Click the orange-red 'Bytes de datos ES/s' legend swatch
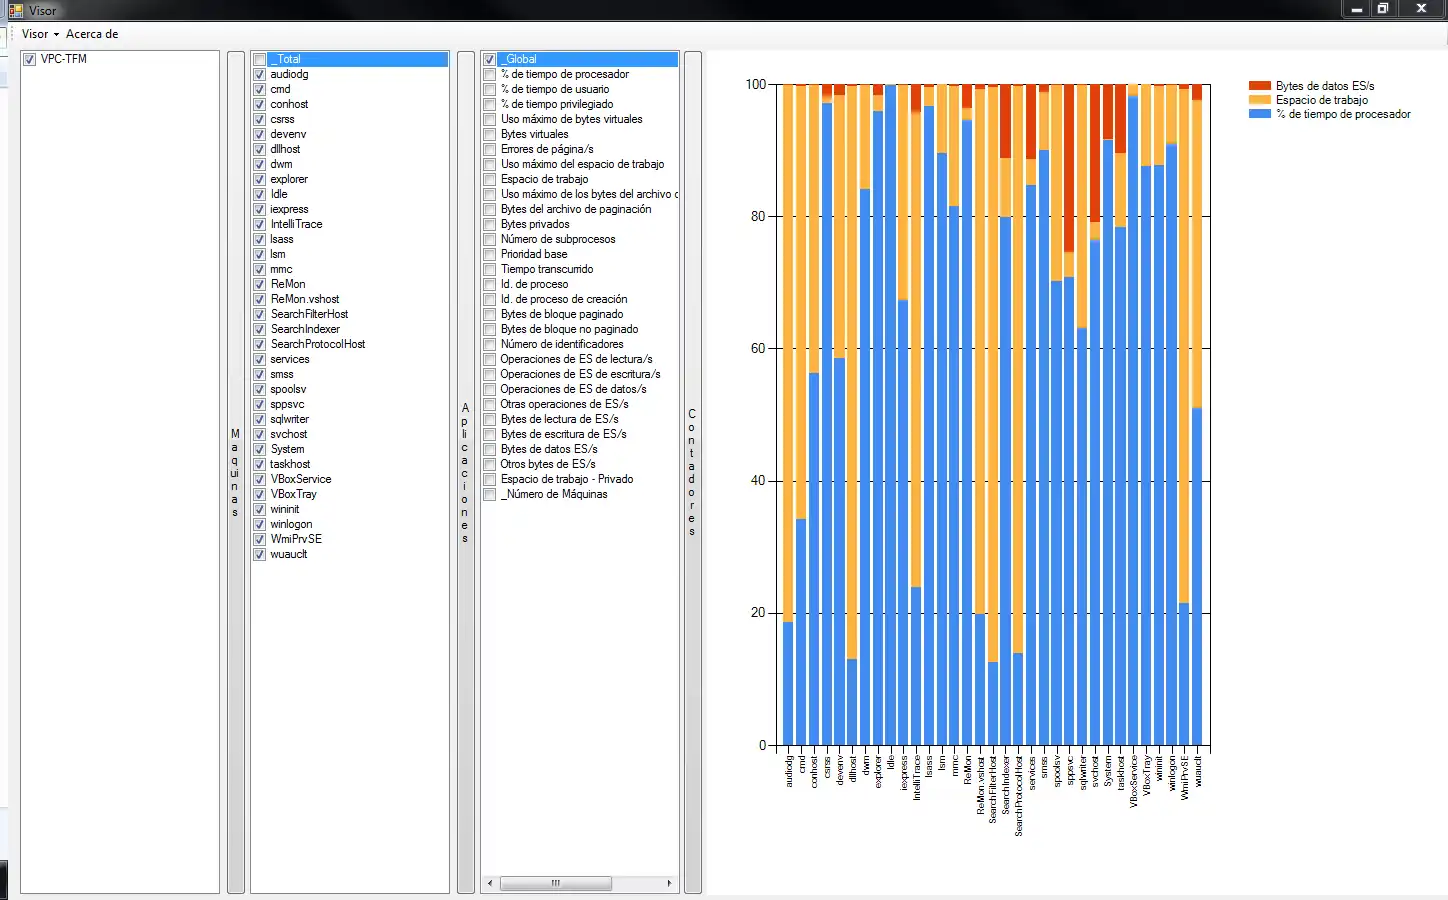 1260,86
